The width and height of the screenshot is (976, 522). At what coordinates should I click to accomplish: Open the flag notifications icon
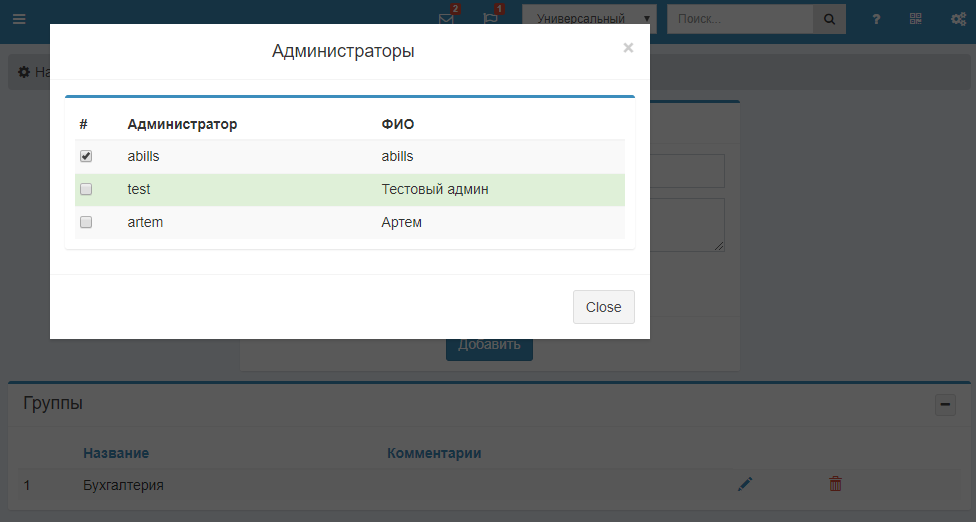[x=491, y=19]
